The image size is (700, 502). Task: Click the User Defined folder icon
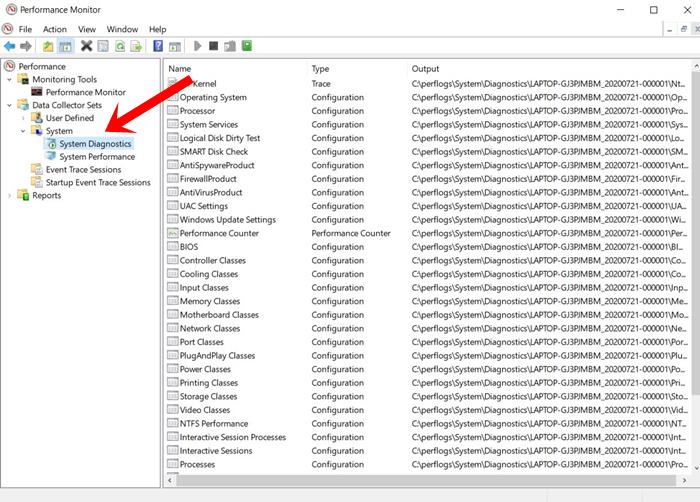pyautogui.click(x=37, y=118)
